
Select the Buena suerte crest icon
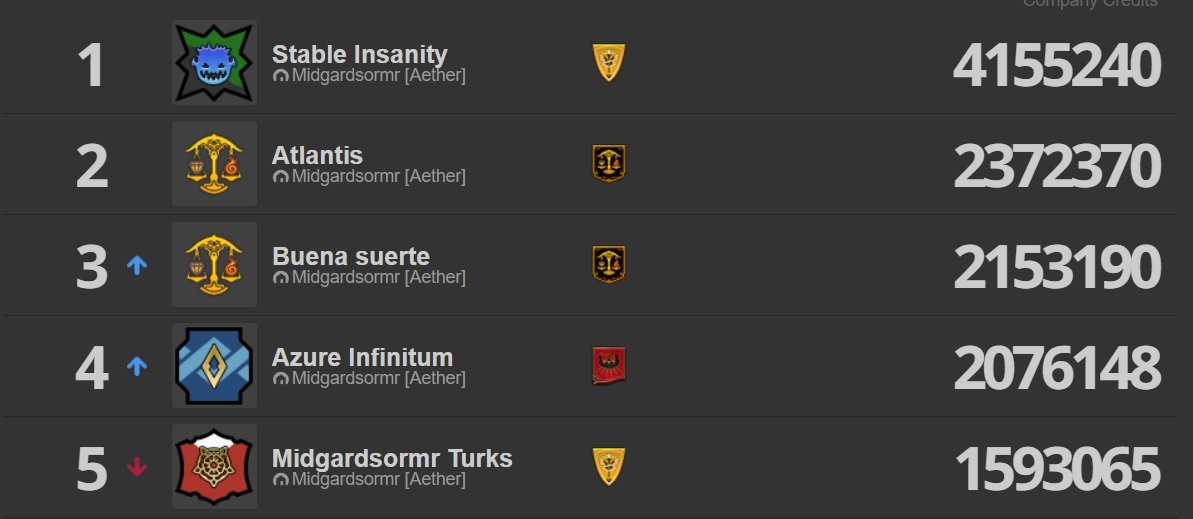(x=215, y=265)
